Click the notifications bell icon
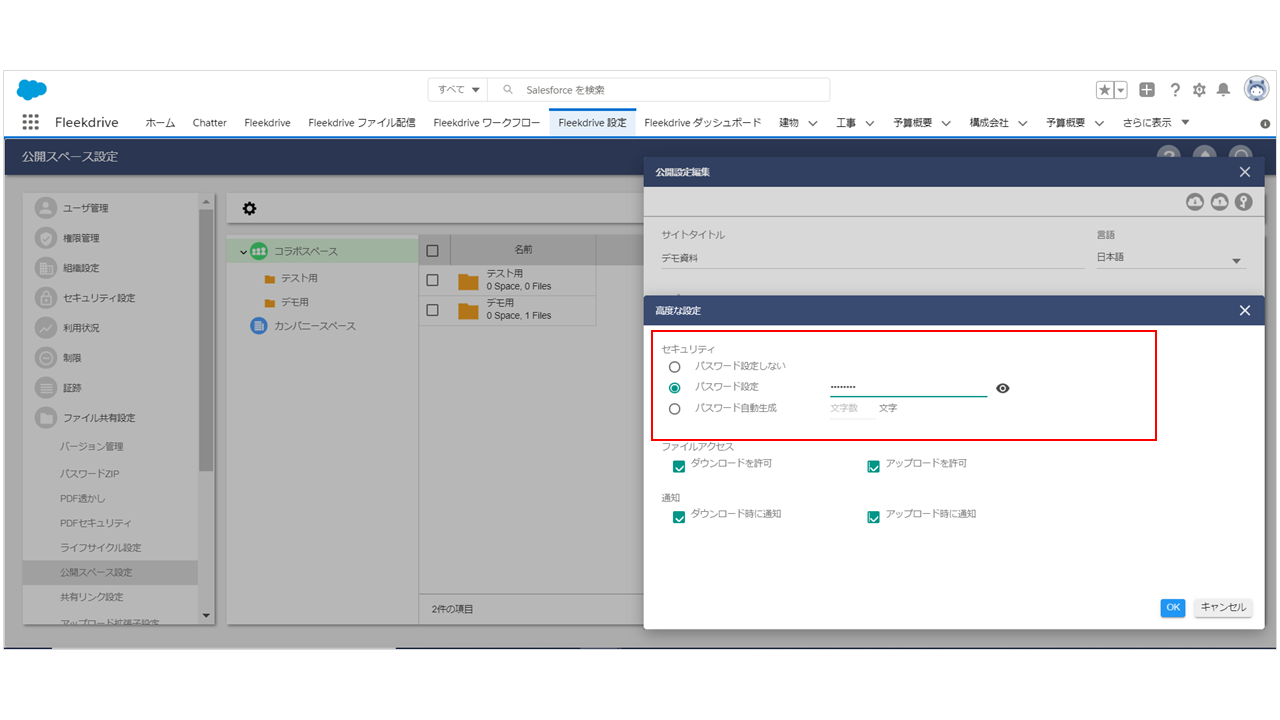 pos(1223,90)
